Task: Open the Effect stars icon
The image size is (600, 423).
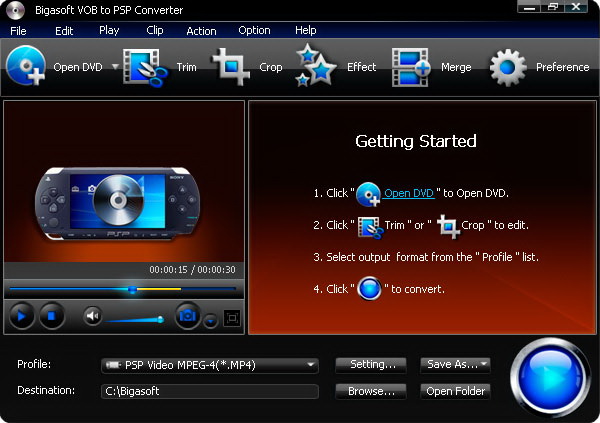Action: [x=316, y=65]
